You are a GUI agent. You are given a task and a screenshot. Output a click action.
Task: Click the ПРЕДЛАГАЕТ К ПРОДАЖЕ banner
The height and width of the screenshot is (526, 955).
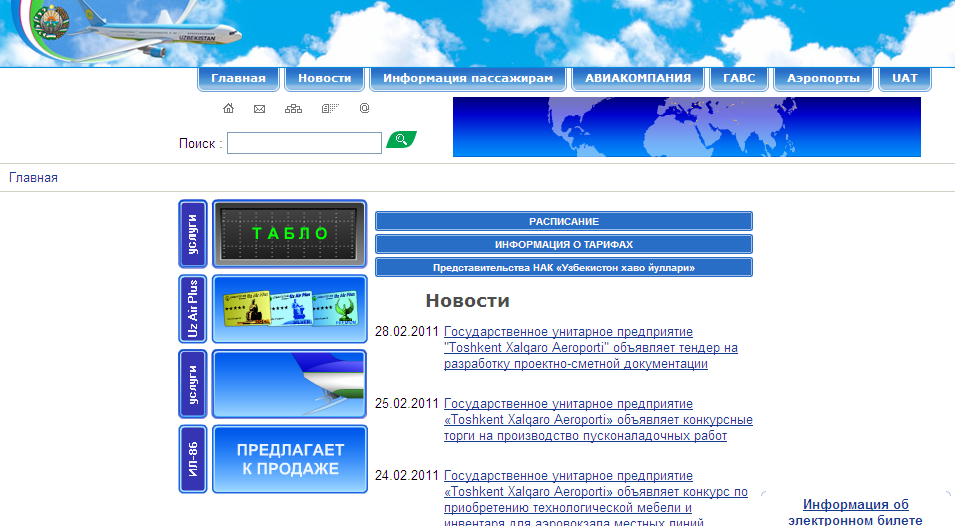(289, 459)
